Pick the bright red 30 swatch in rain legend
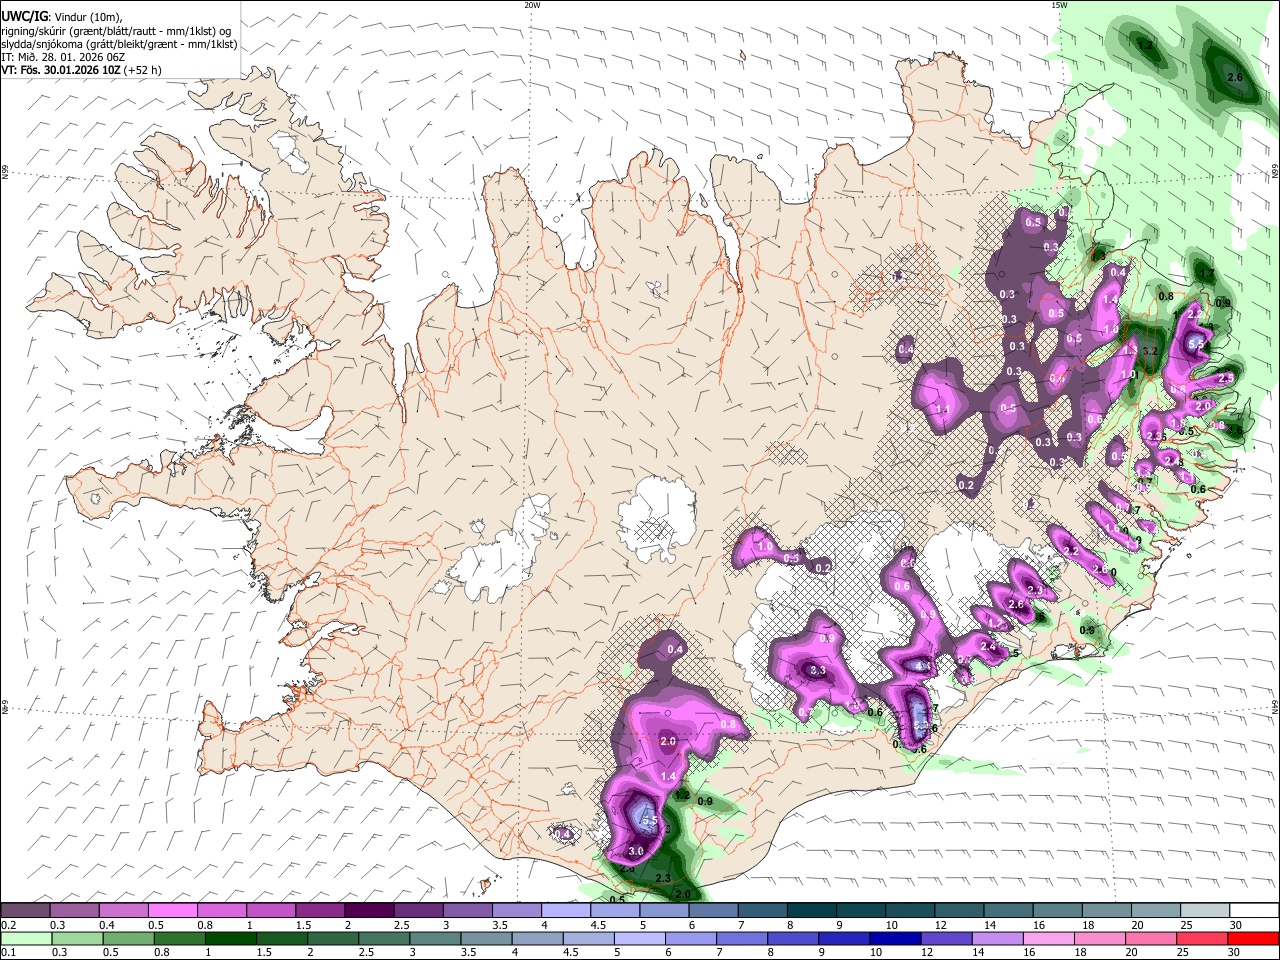This screenshot has height=960, width=1280. click(1253, 939)
